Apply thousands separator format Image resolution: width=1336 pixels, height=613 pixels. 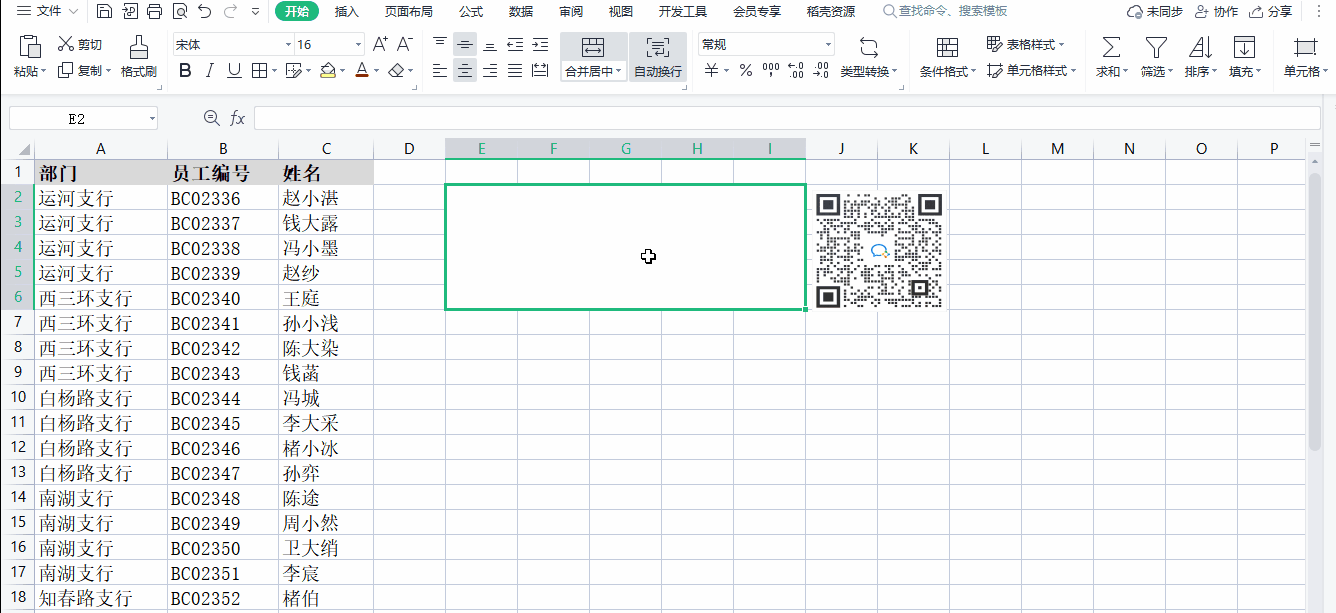tap(770, 70)
